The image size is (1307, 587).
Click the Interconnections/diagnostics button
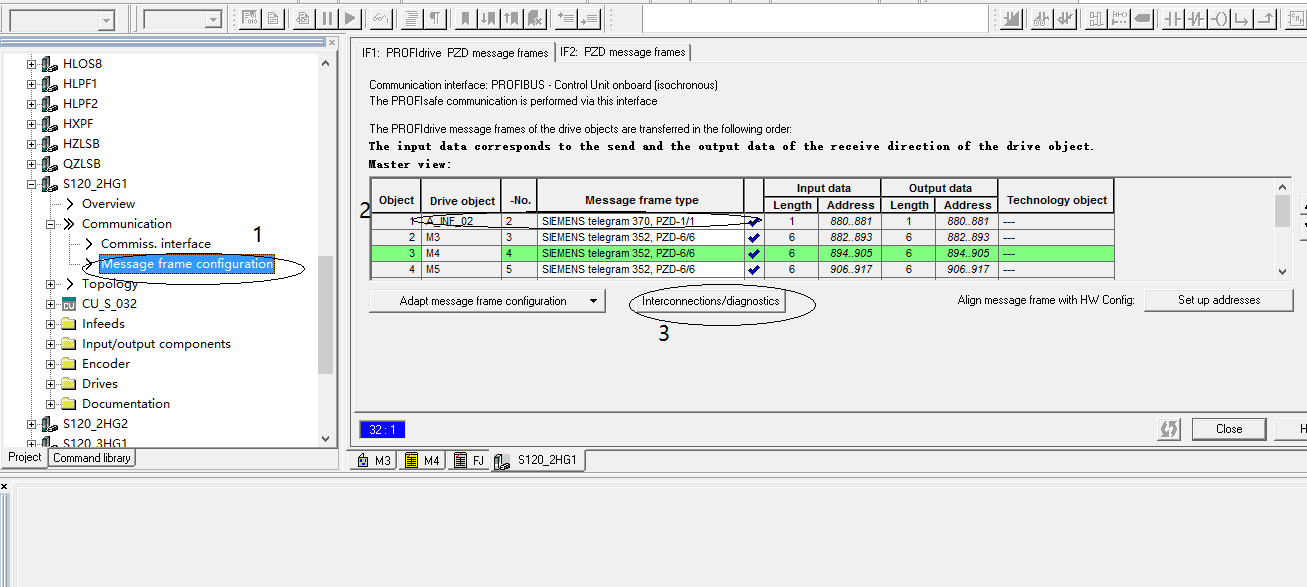click(710, 301)
